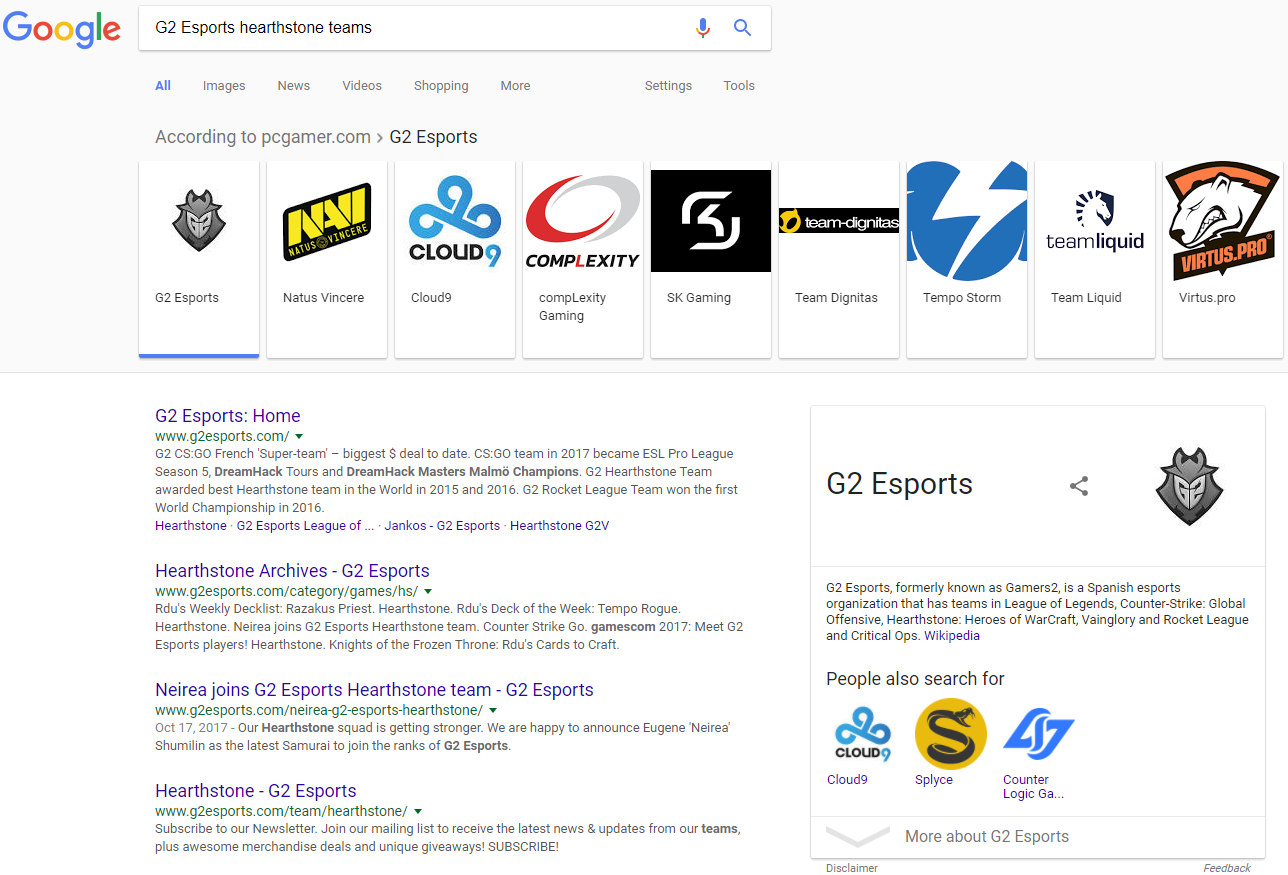Screen dimensions: 1288x875
Task: Open Neirea joins G2 Esports Hearthstone team
Action: coord(374,690)
